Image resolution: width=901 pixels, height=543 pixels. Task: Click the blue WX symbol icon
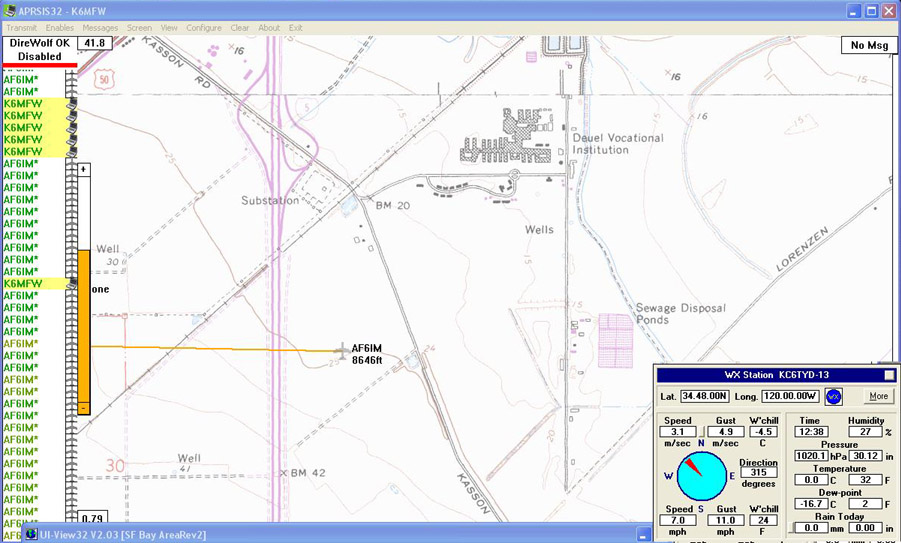tap(833, 397)
